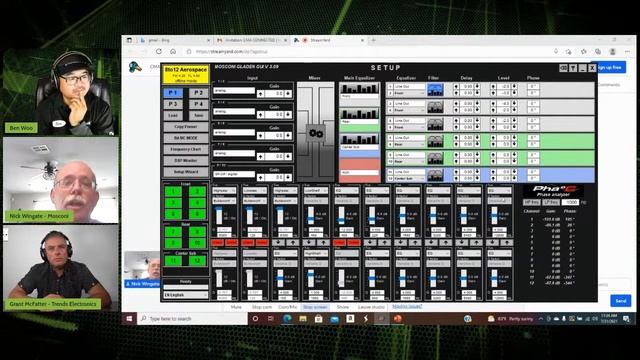
Task: Select preset P1
Action: tap(173, 93)
